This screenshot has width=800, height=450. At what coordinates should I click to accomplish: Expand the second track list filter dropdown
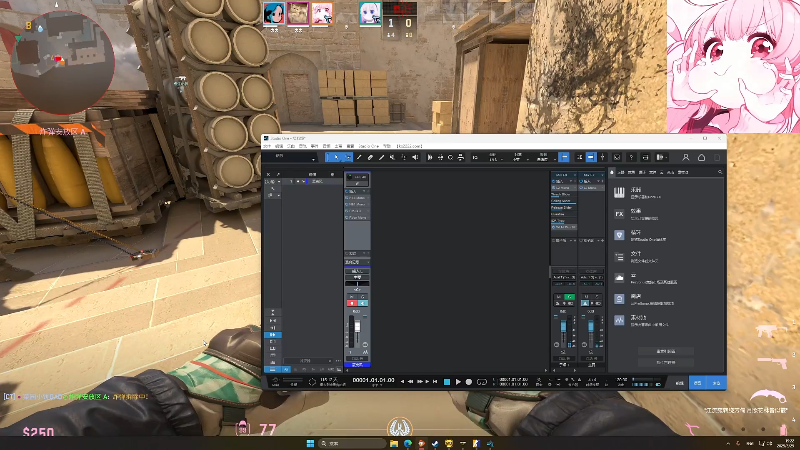point(279,195)
